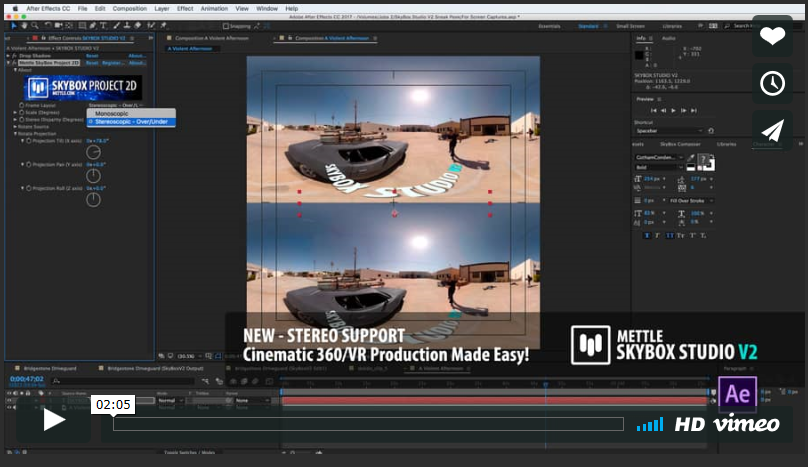808x467 pixels.
Task: Jump to first frame in Preview panel
Action: tap(653, 110)
